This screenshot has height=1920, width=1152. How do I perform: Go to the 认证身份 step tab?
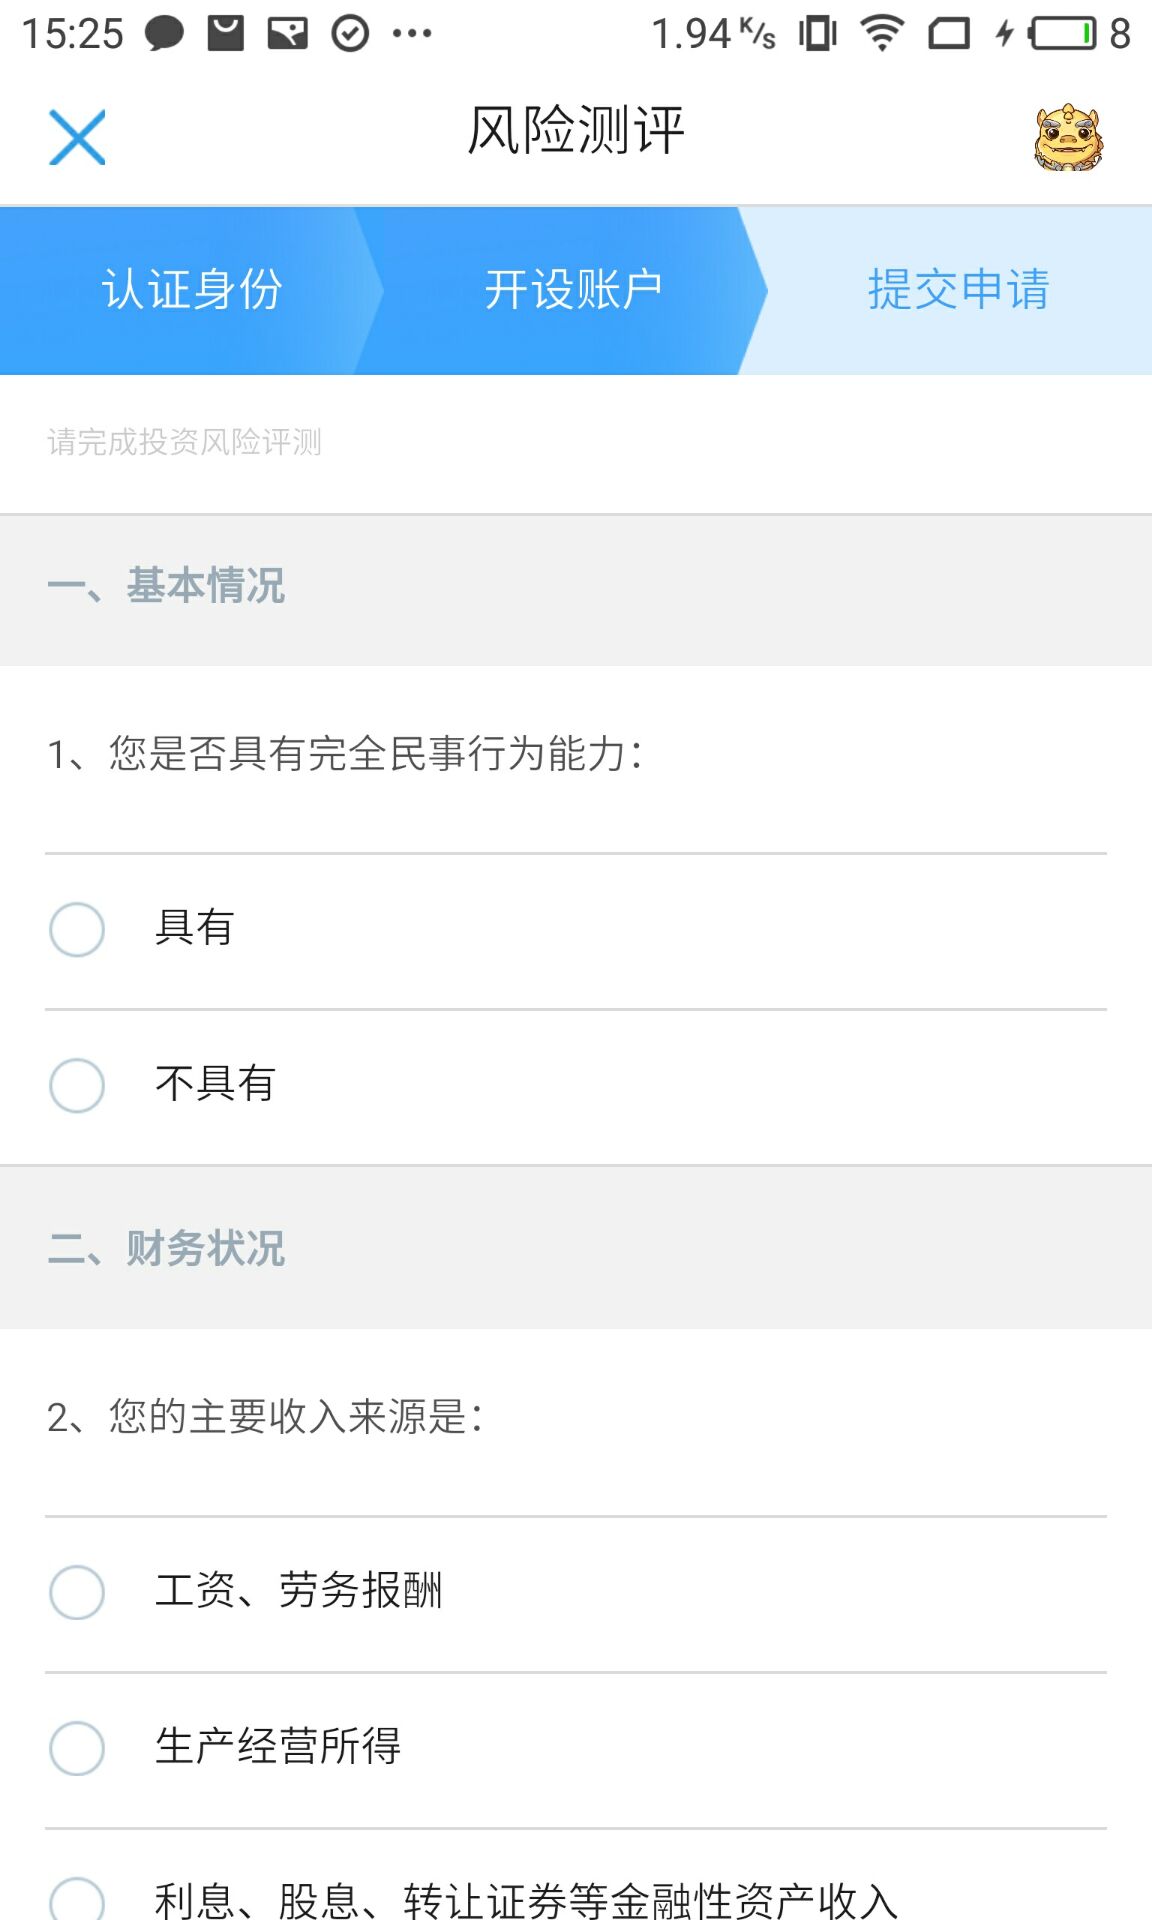point(192,290)
